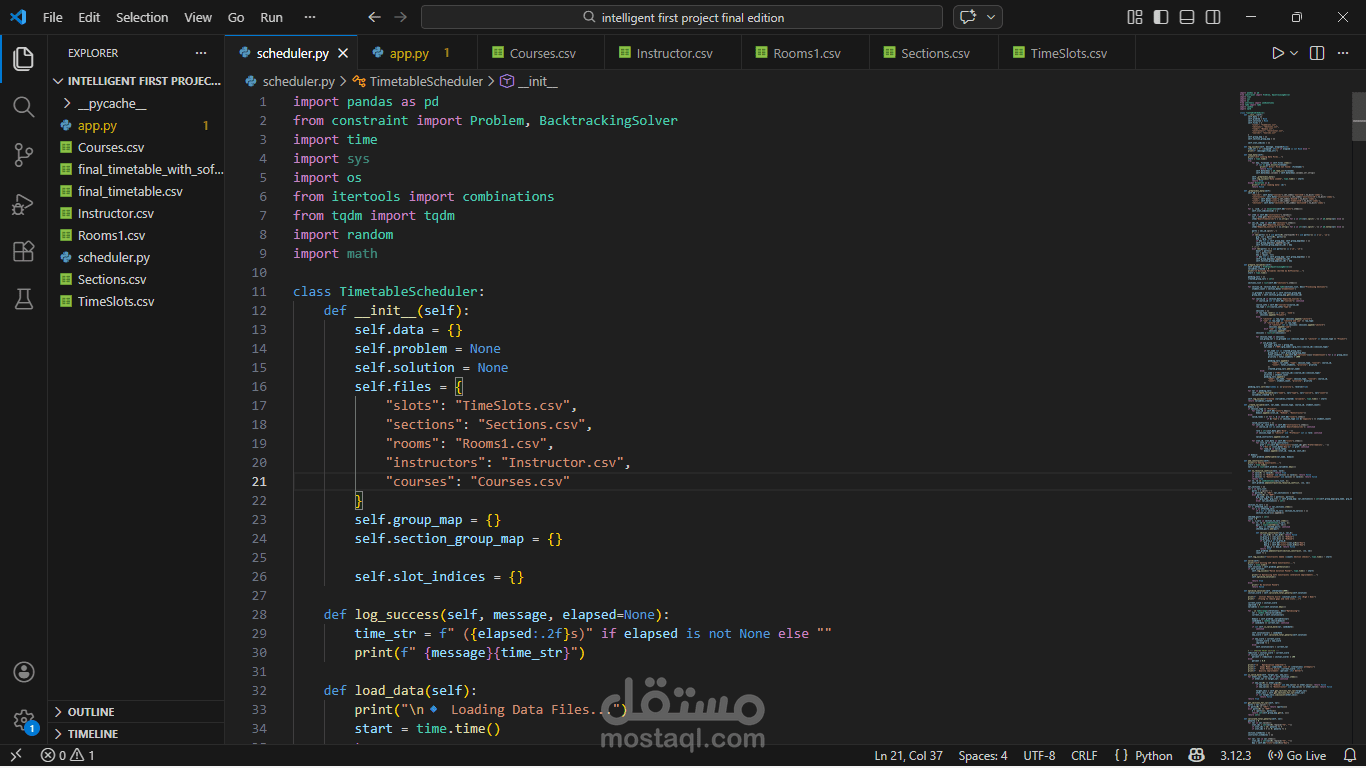Viewport: 1366px width, 768px height.
Task: Change encoding via UTF-8
Action: (1039, 756)
